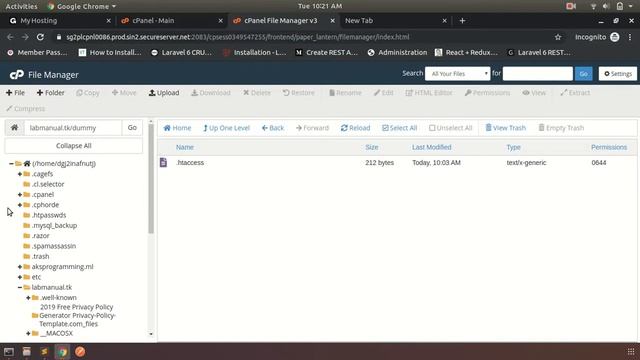The width and height of the screenshot is (640, 360).
Task: Open the All Your Files search dropdown
Action: [458, 74]
